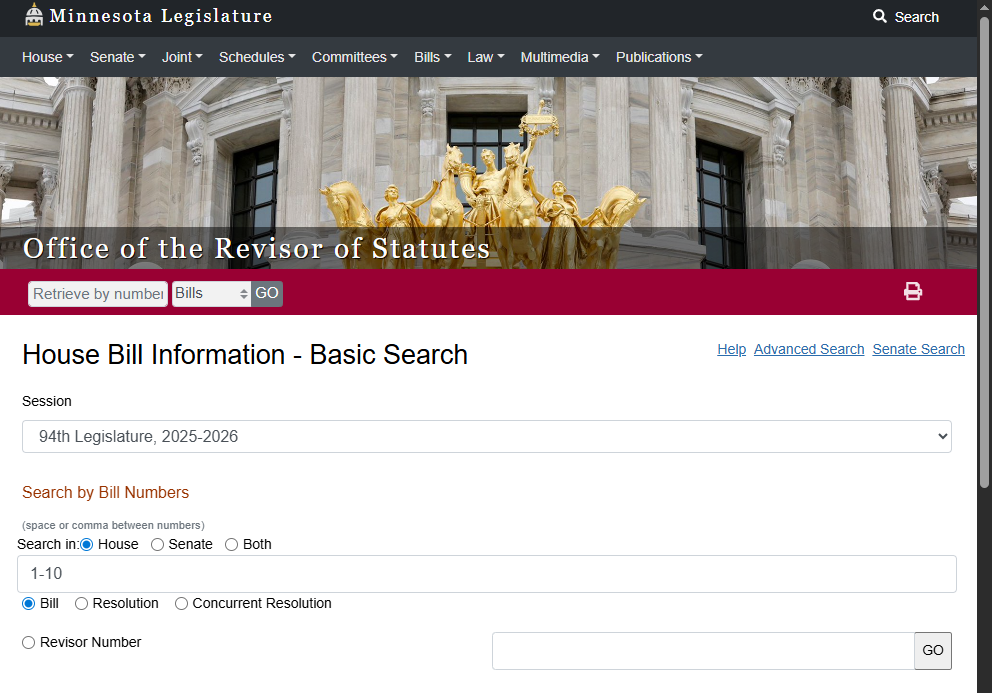The height and width of the screenshot is (693, 992).
Task: Click the scrollbar up arrow
Action: click(x=984, y=8)
